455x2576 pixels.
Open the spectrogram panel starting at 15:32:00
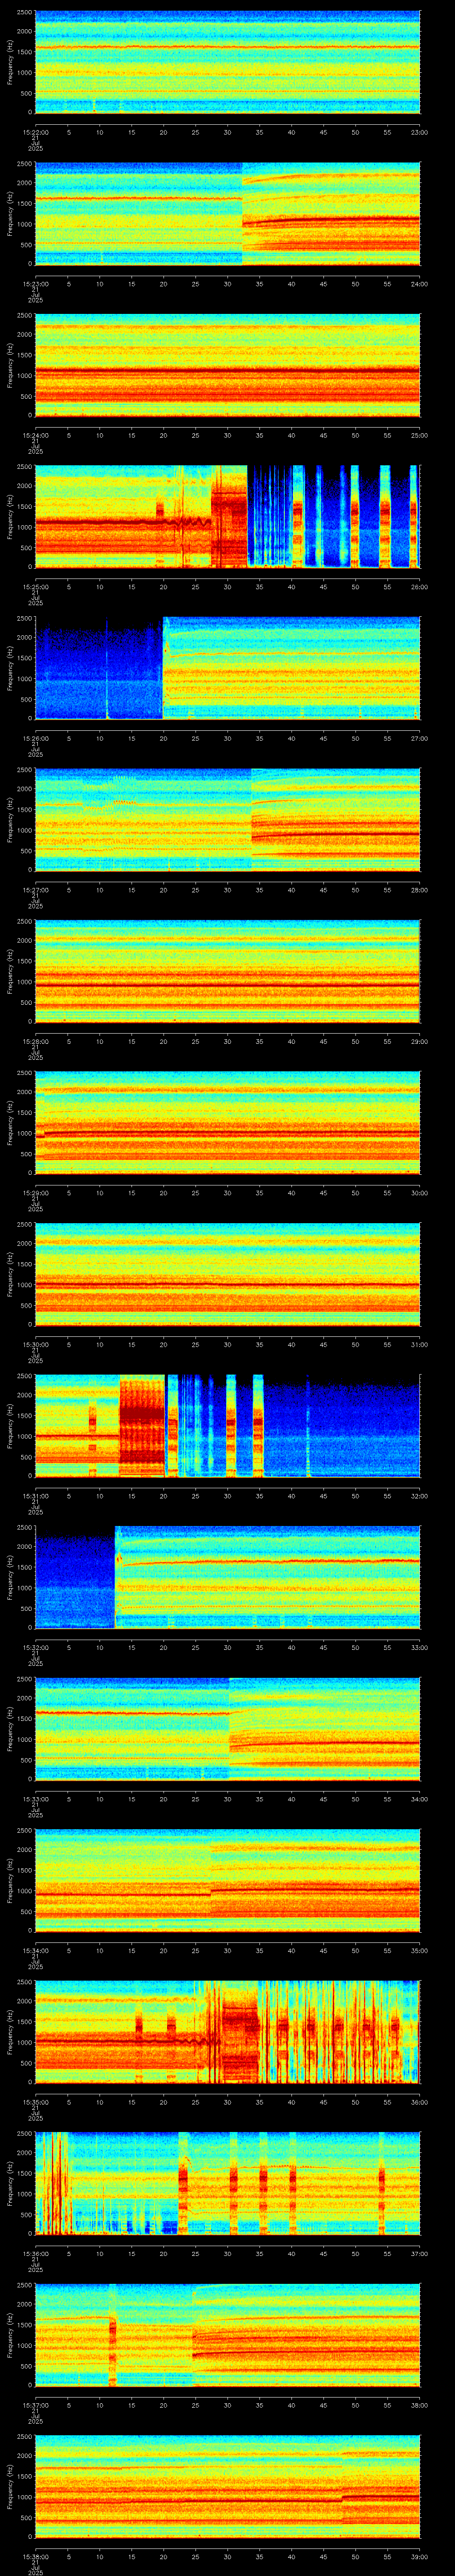[x=227, y=1577]
